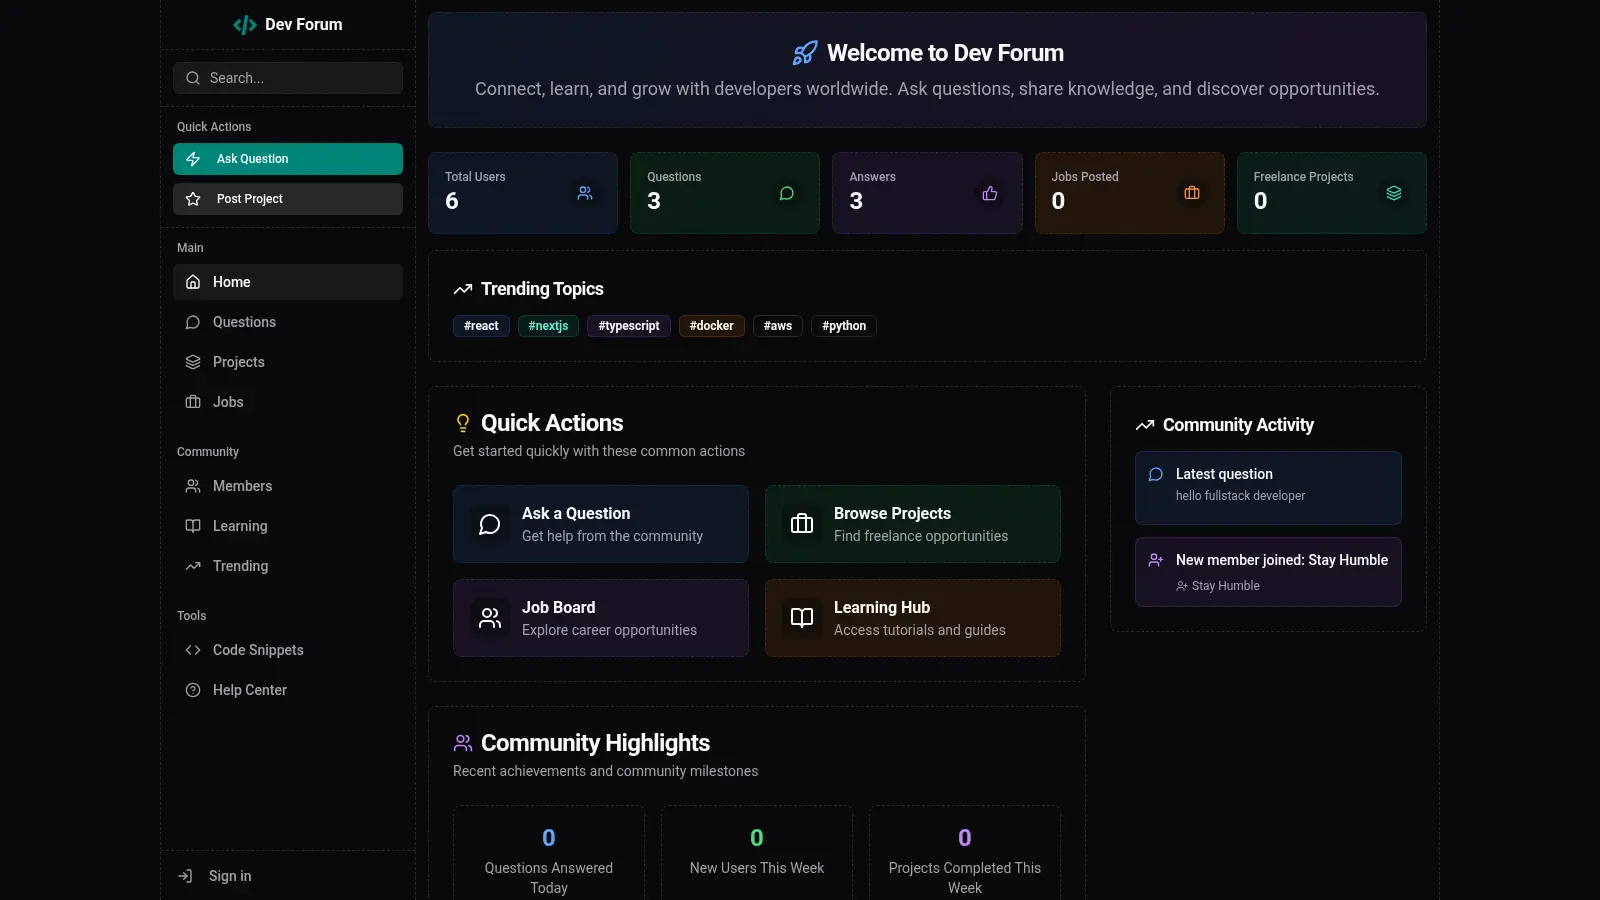The height and width of the screenshot is (900, 1600).
Task: Select the #python trending tag
Action: (844, 326)
